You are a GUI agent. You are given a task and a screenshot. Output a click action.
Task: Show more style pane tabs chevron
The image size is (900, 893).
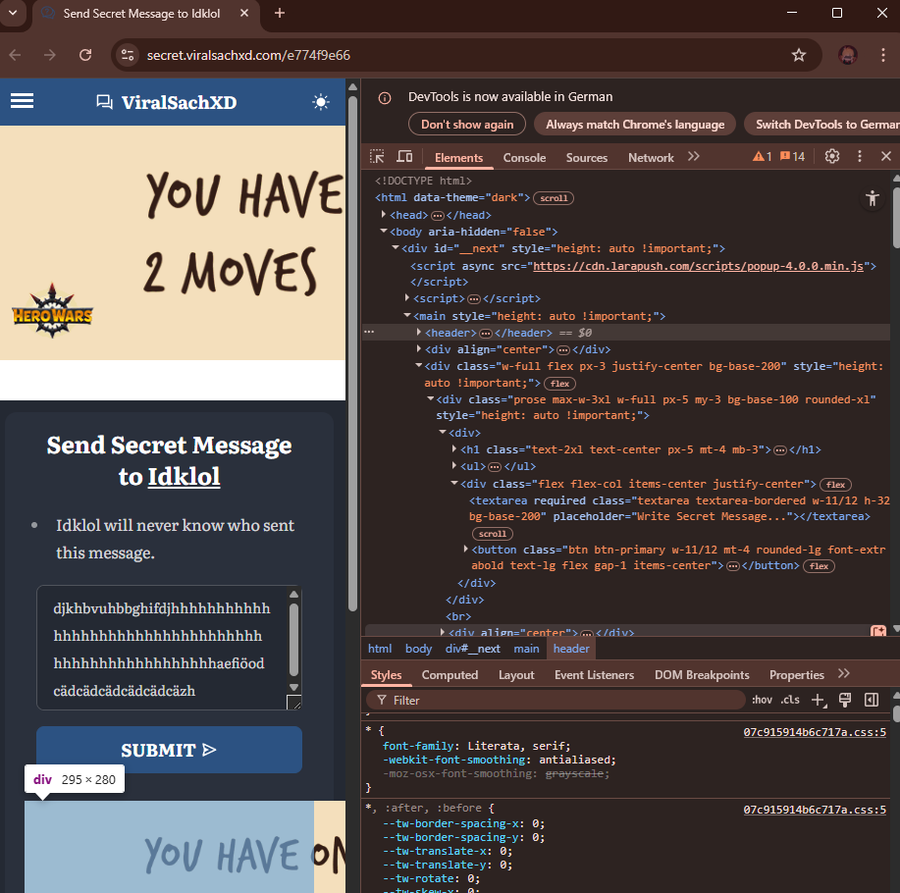[x=843, y=674]
